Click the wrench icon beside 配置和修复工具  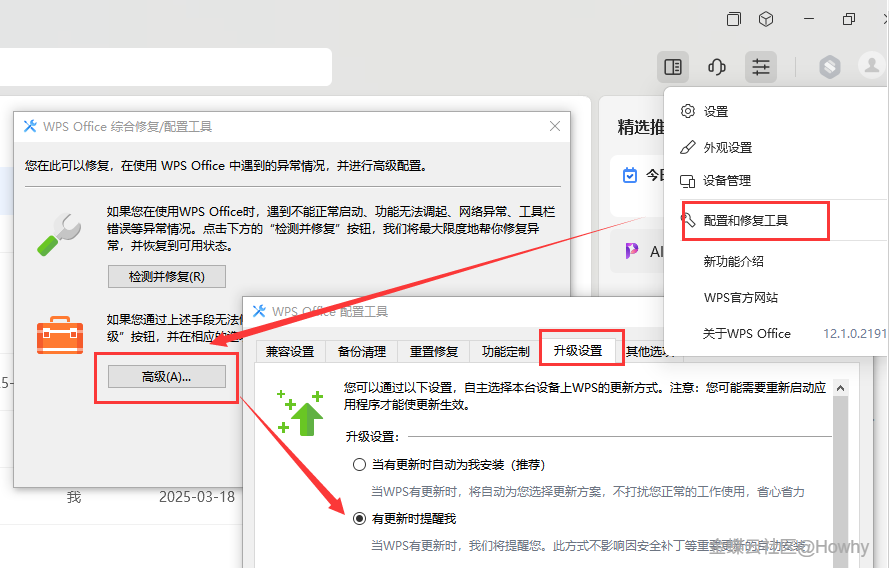pos(689,220)
